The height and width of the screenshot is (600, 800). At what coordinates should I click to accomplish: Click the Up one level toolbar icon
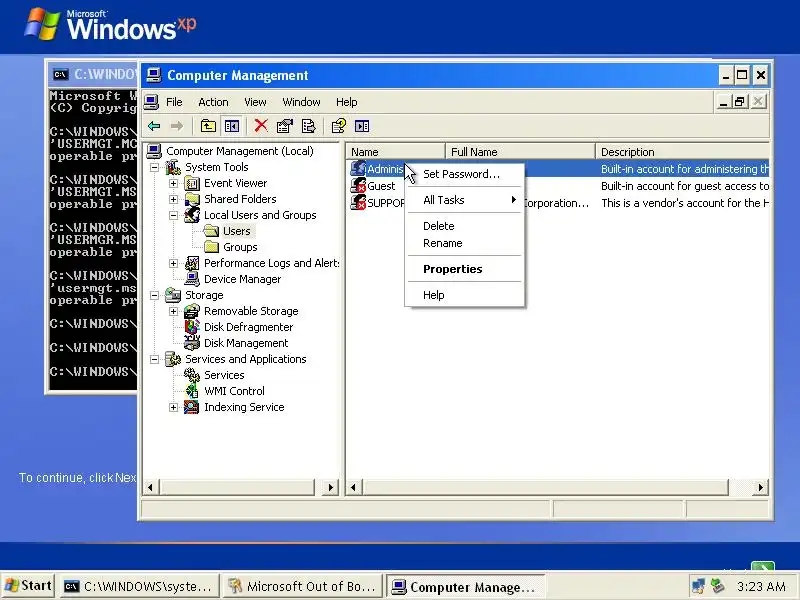pos(208,126)
